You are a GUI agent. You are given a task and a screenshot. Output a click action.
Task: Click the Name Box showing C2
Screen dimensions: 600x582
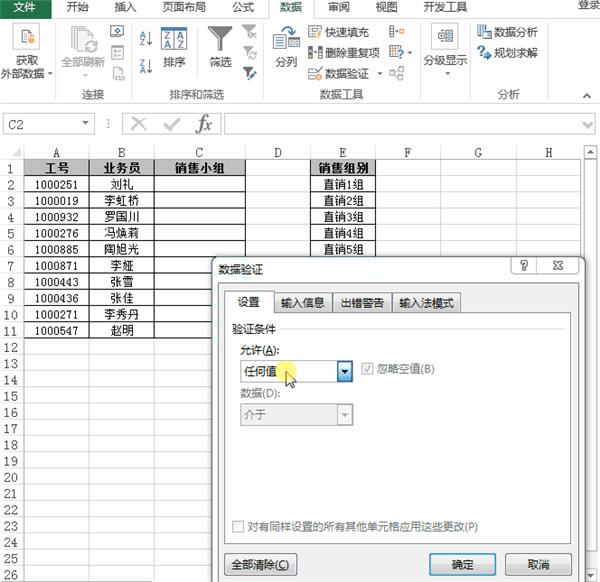pyautogui.click(x=49, y=124)
